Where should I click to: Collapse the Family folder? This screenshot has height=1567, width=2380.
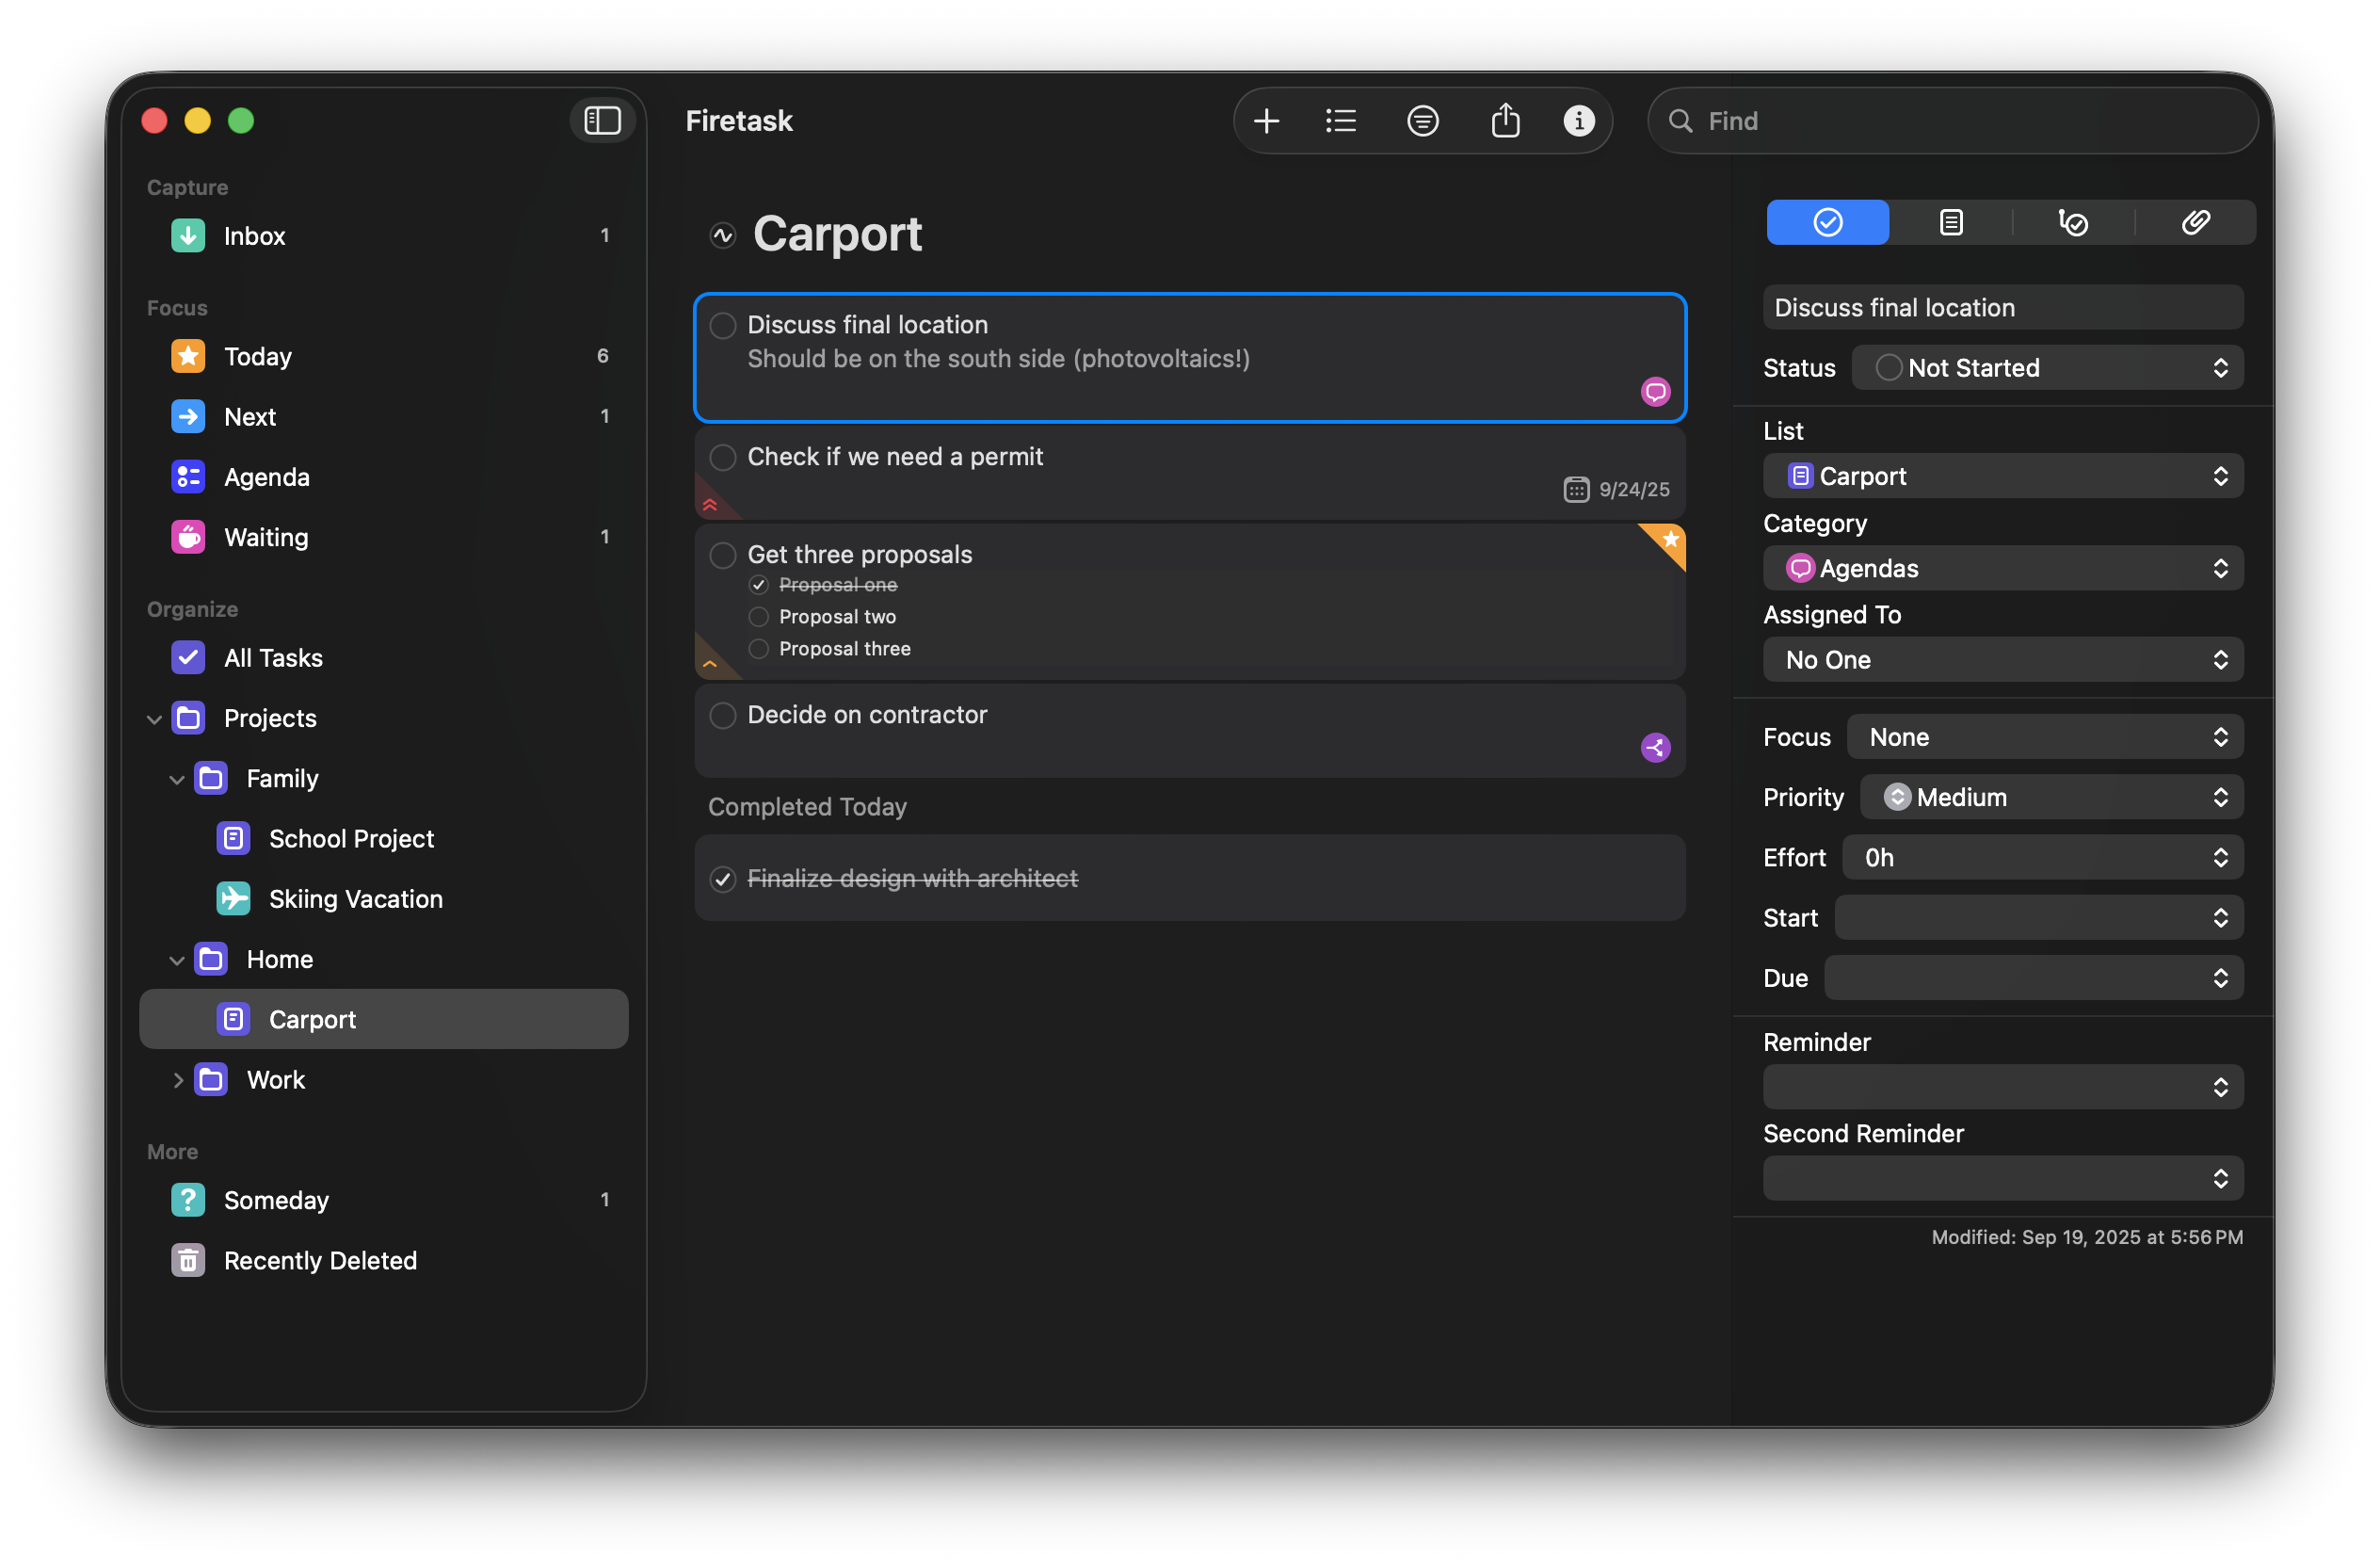click(177, 779)
